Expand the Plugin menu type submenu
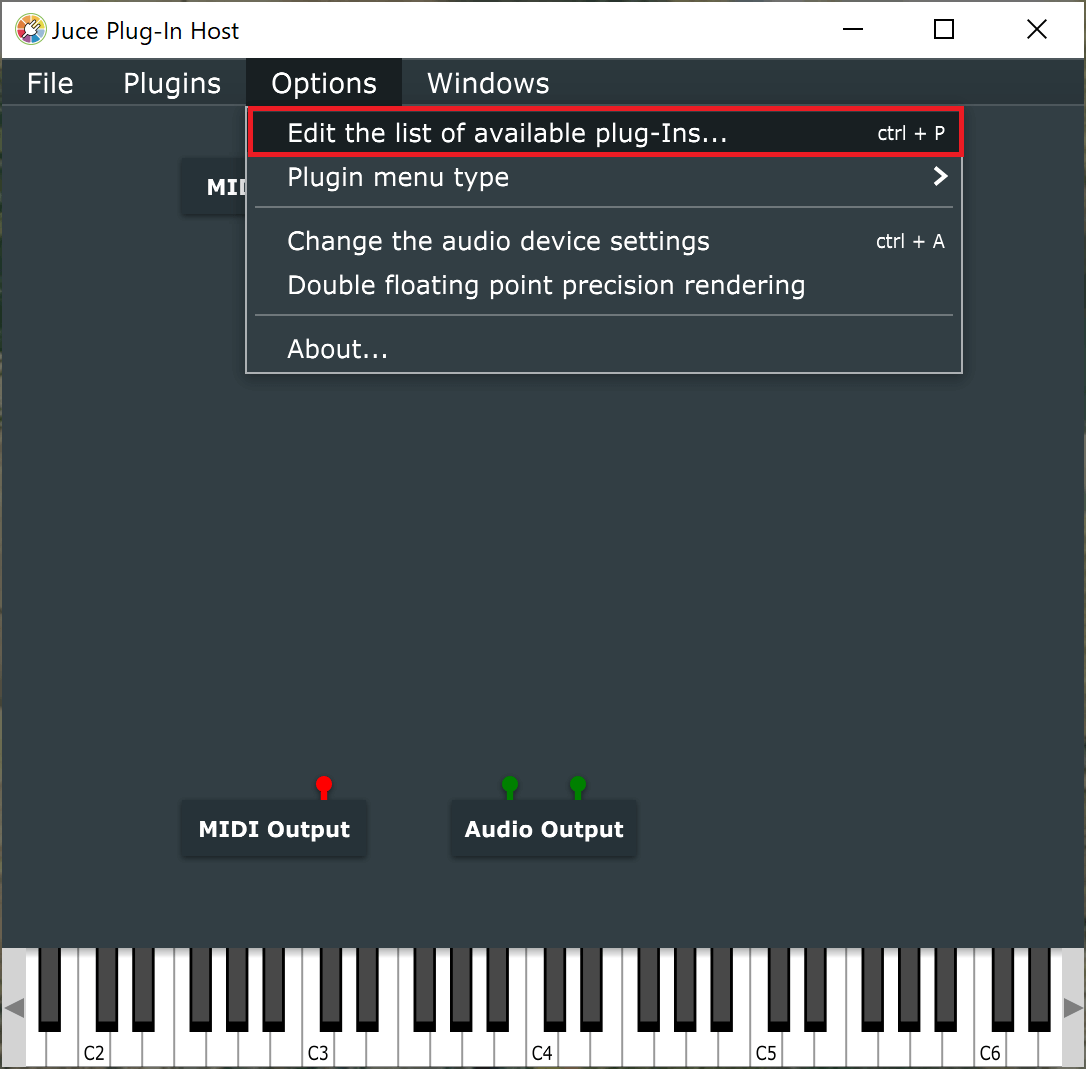The height and width of the screenshot is (1069, 1088). coord(604,177)
